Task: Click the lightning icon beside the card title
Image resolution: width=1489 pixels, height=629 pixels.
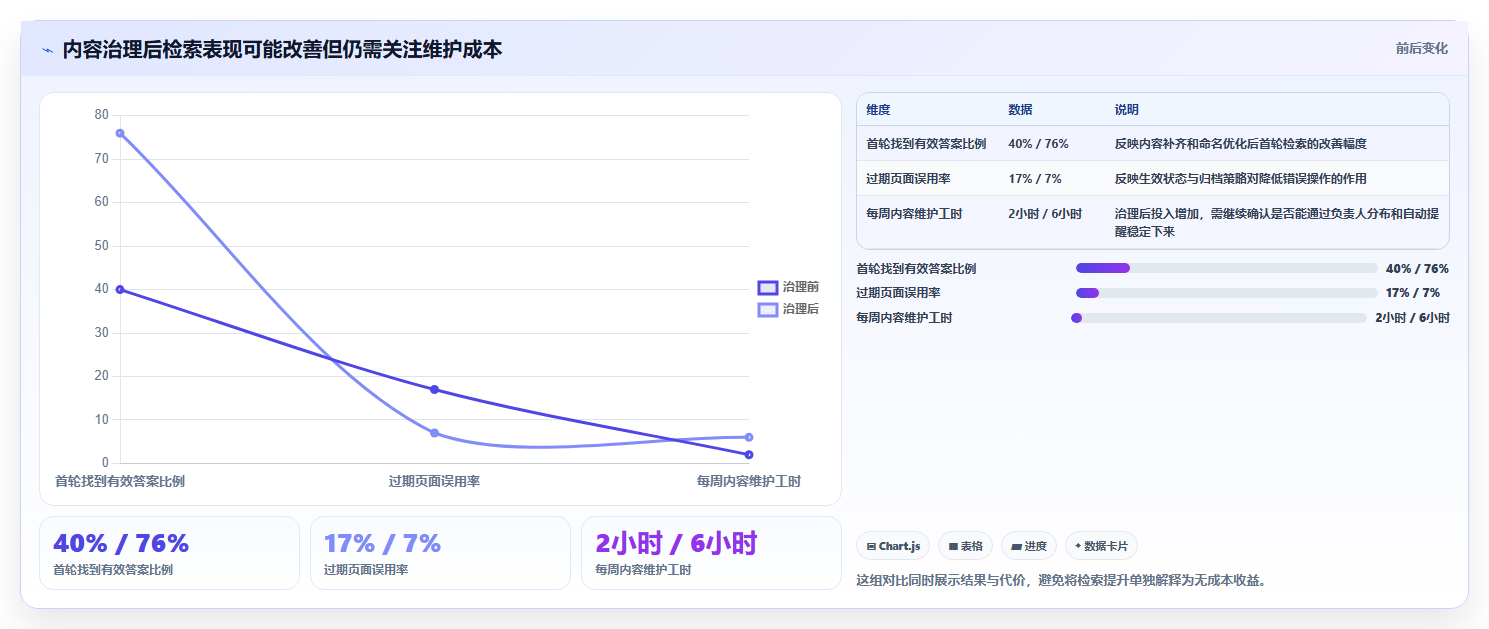Action: [47, 50]
